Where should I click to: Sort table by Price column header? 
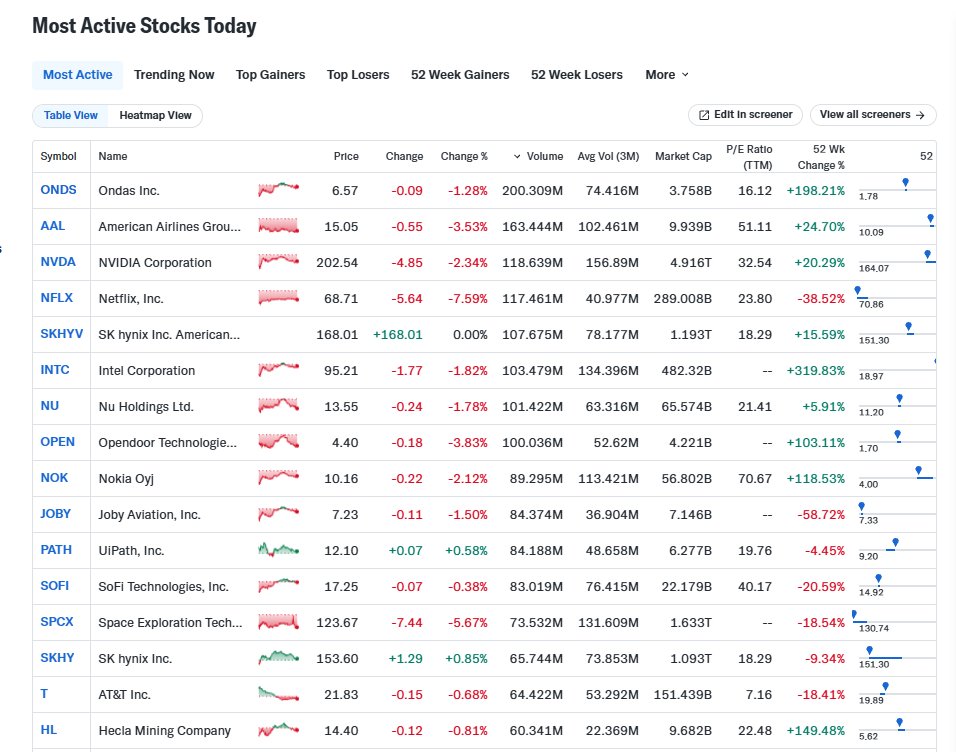point(346,157)
